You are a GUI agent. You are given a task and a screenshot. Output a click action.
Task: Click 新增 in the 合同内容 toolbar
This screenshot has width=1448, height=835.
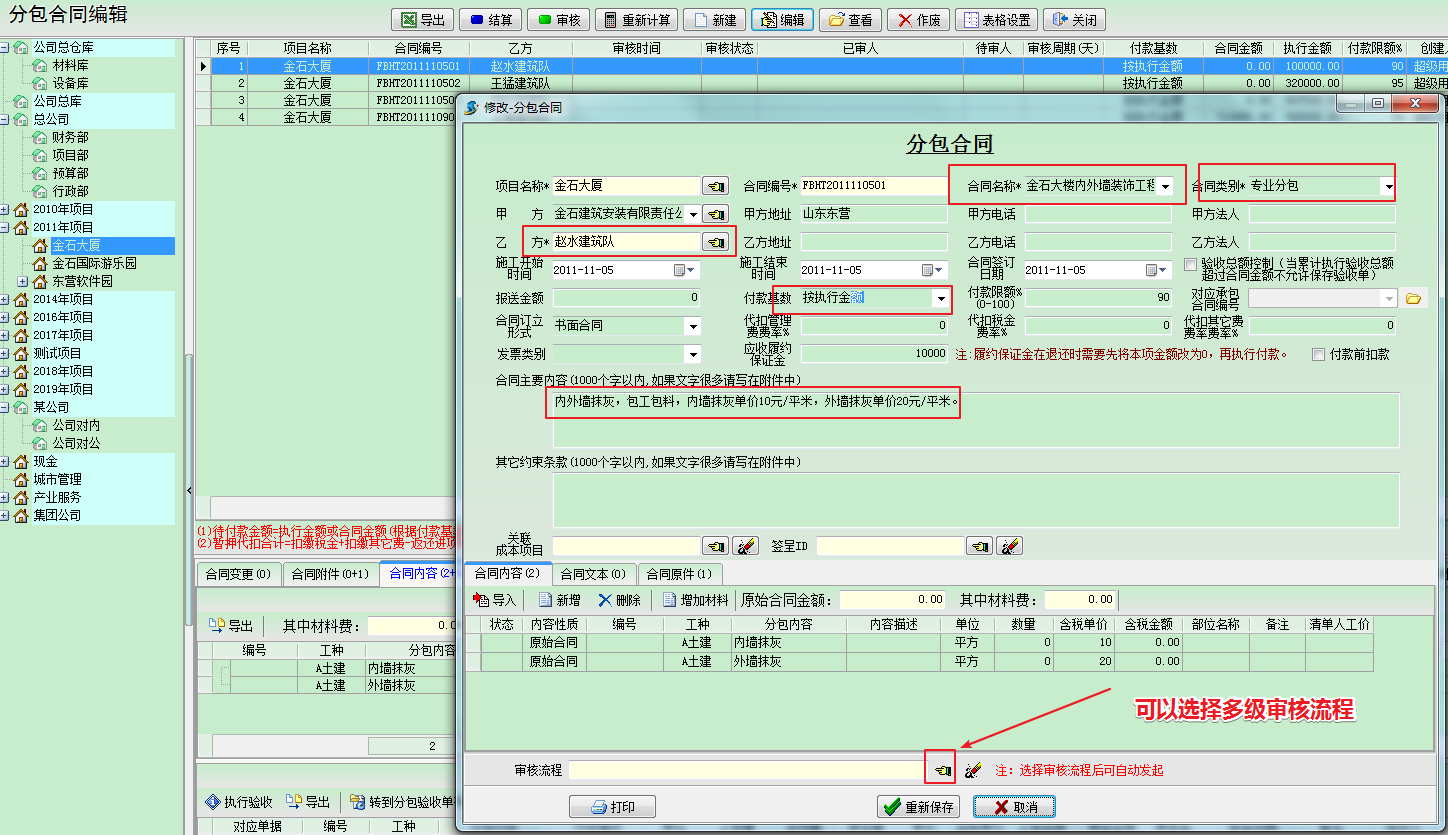click(559, 600)
